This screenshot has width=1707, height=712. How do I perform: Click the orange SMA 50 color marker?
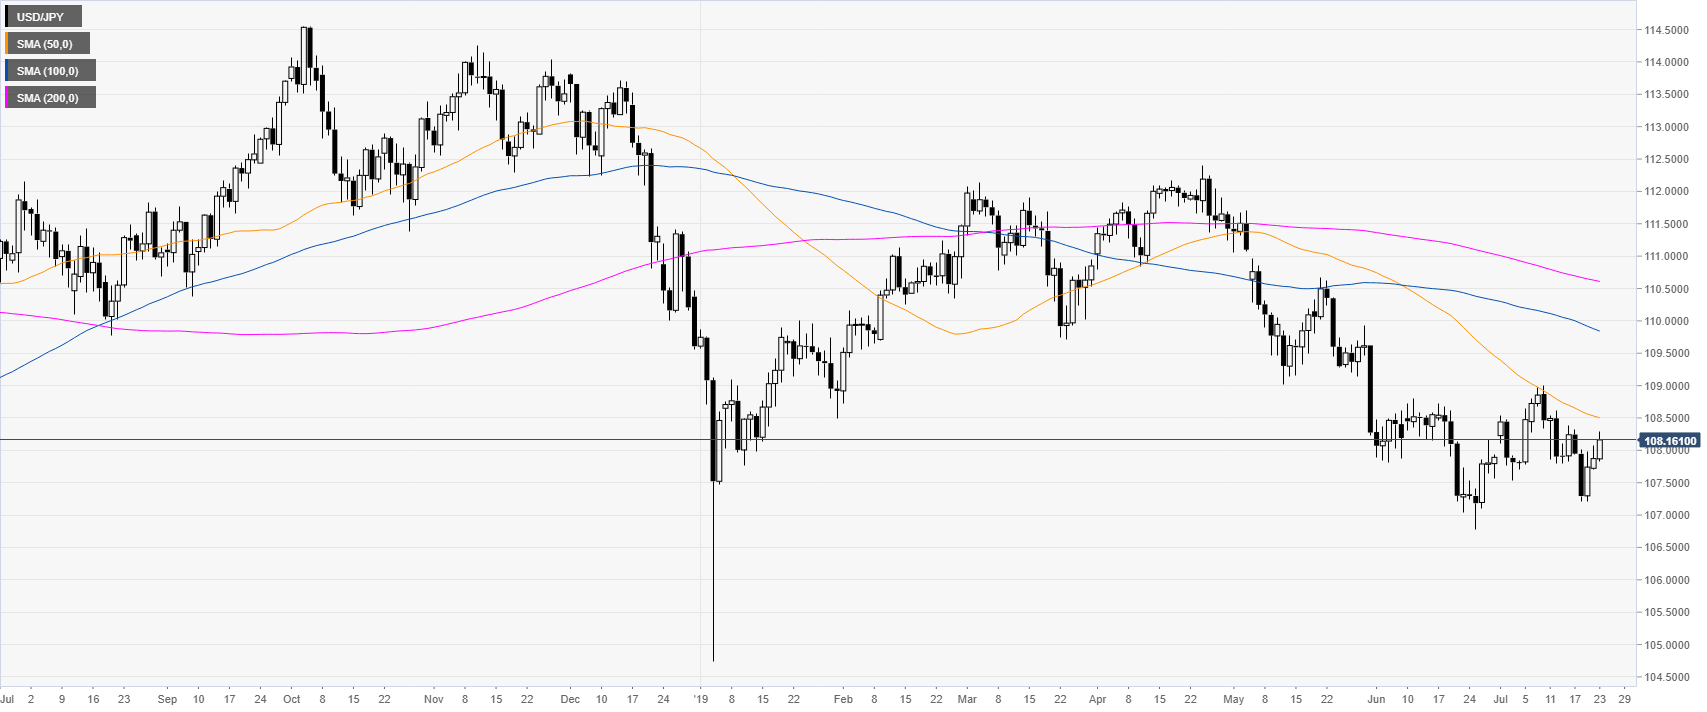tap(6, 44)
